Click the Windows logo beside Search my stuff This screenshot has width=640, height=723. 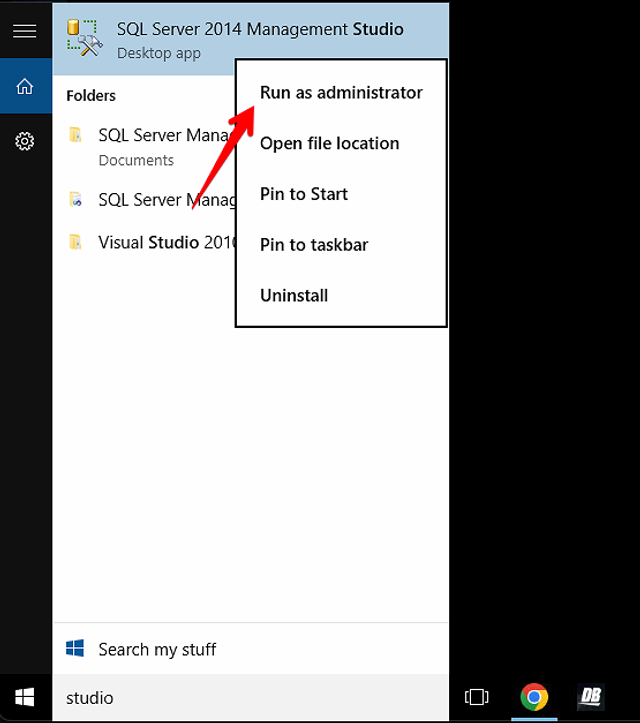[75, 648]
